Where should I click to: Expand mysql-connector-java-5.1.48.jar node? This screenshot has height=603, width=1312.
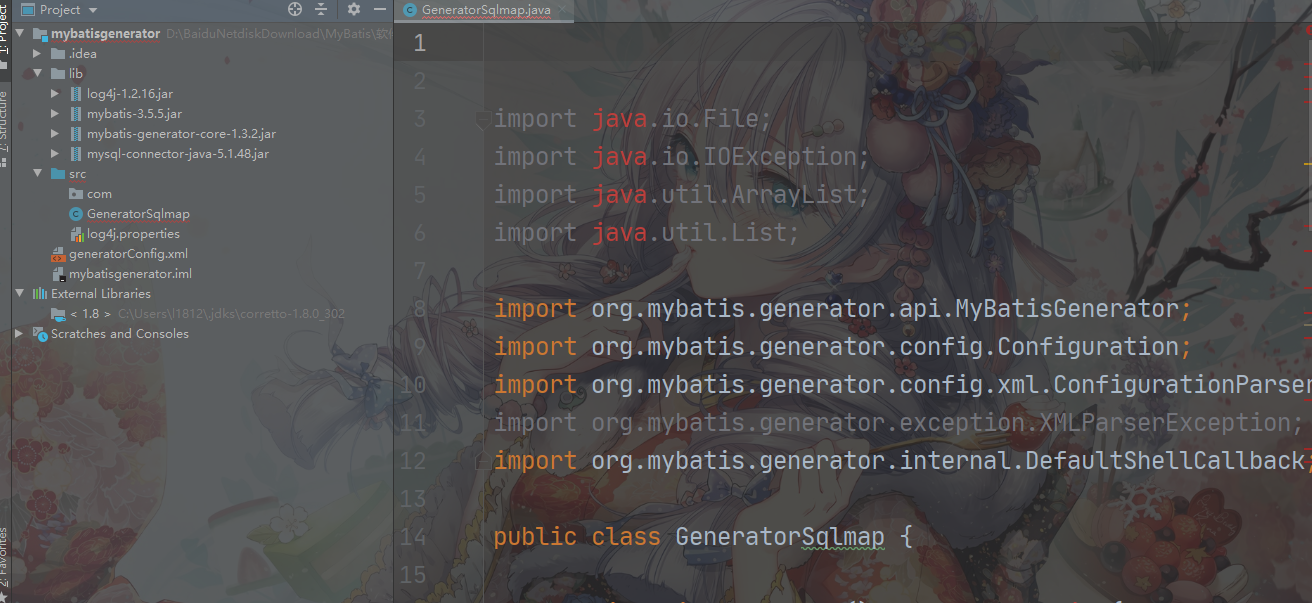point(56,154)
